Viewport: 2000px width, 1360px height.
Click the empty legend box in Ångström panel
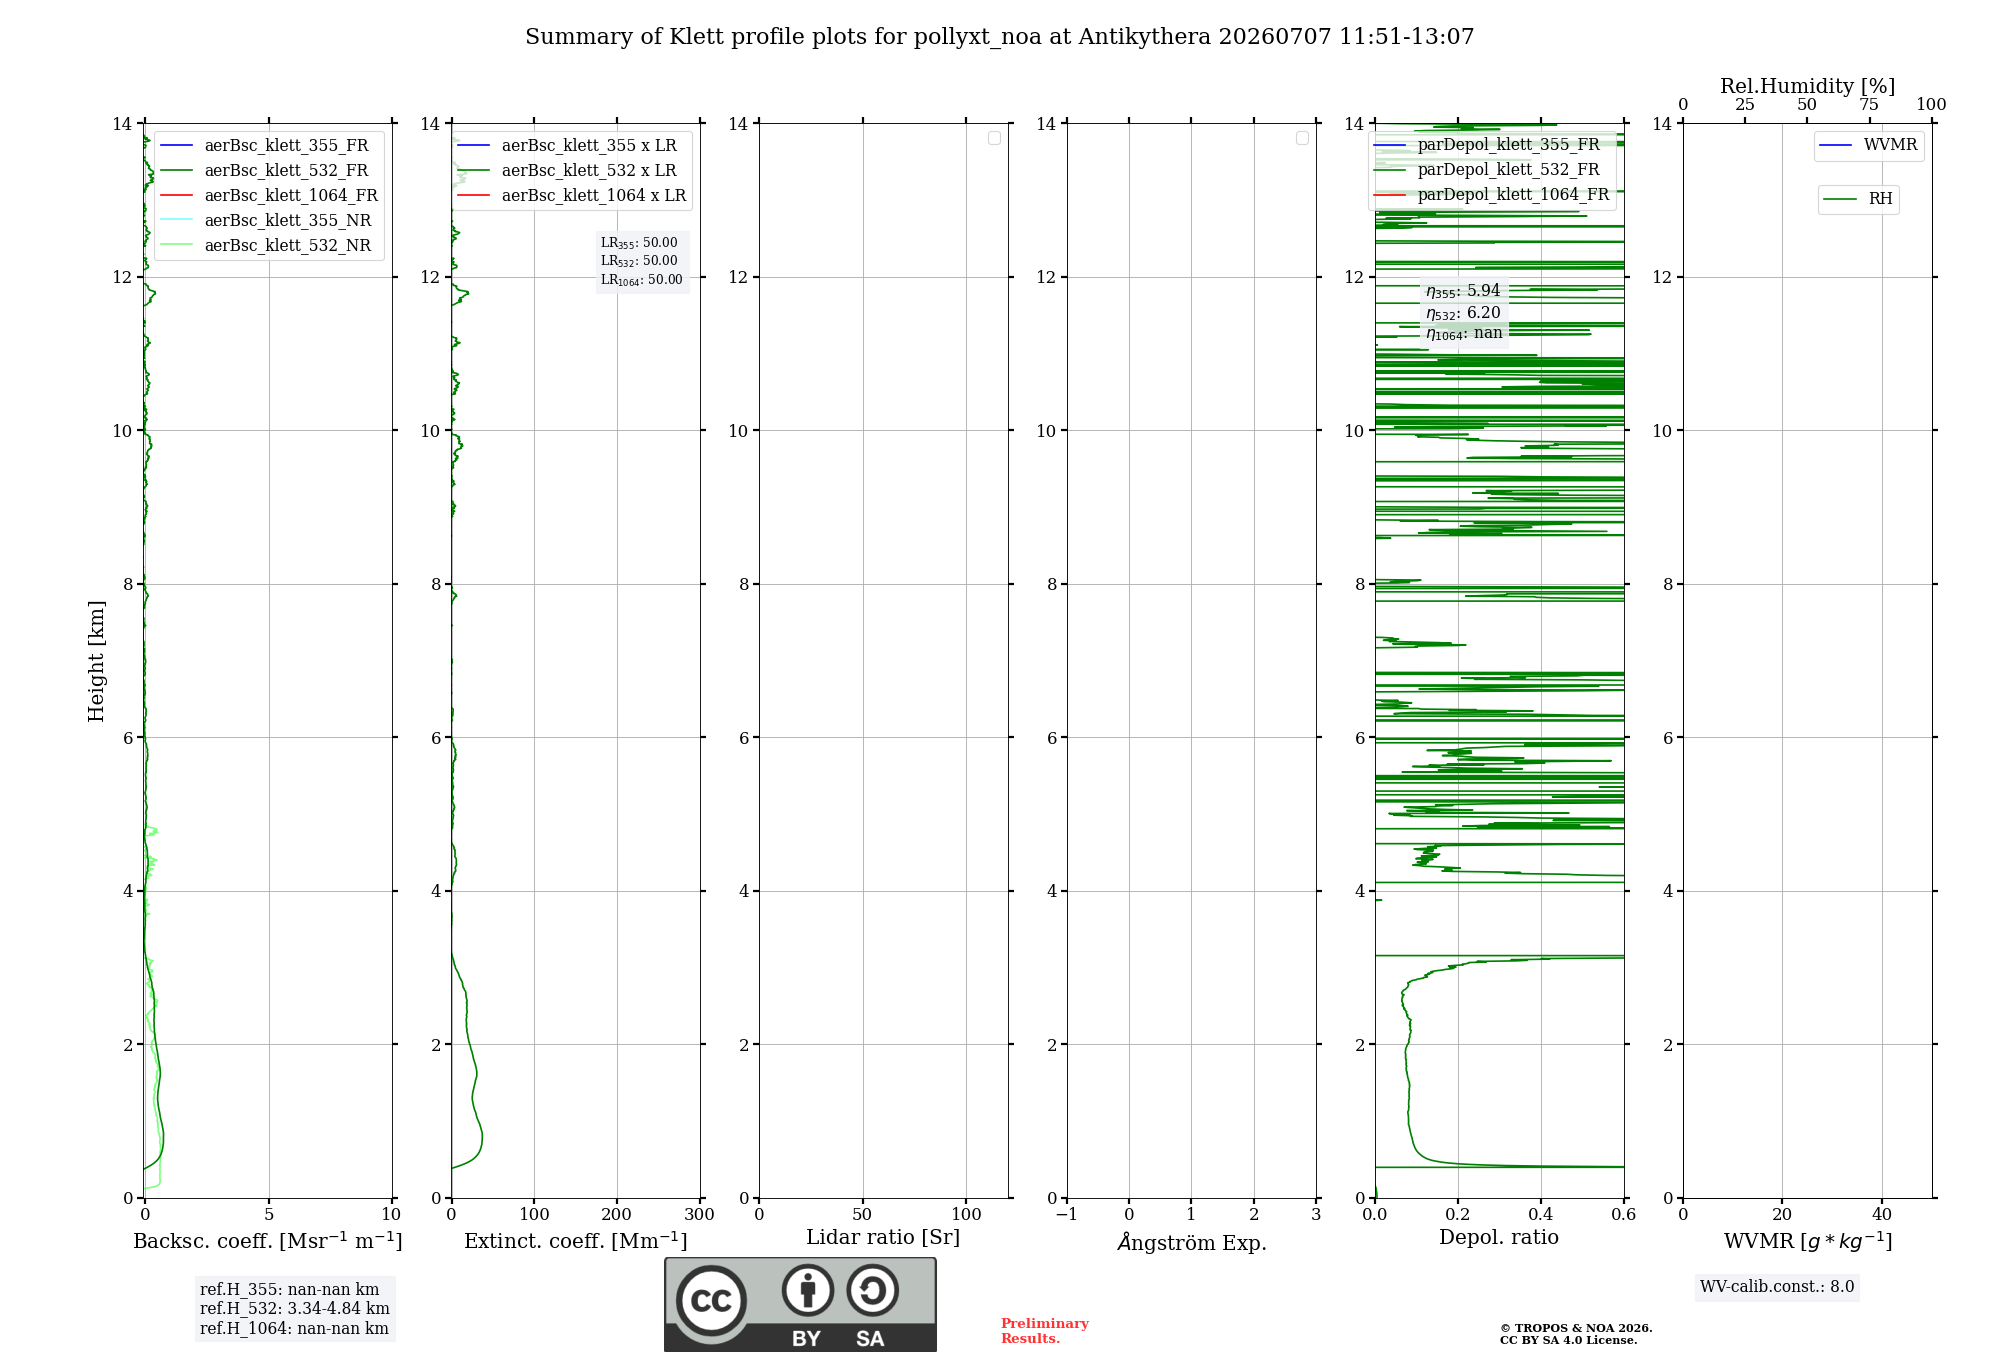click(x=1302, y=138)
